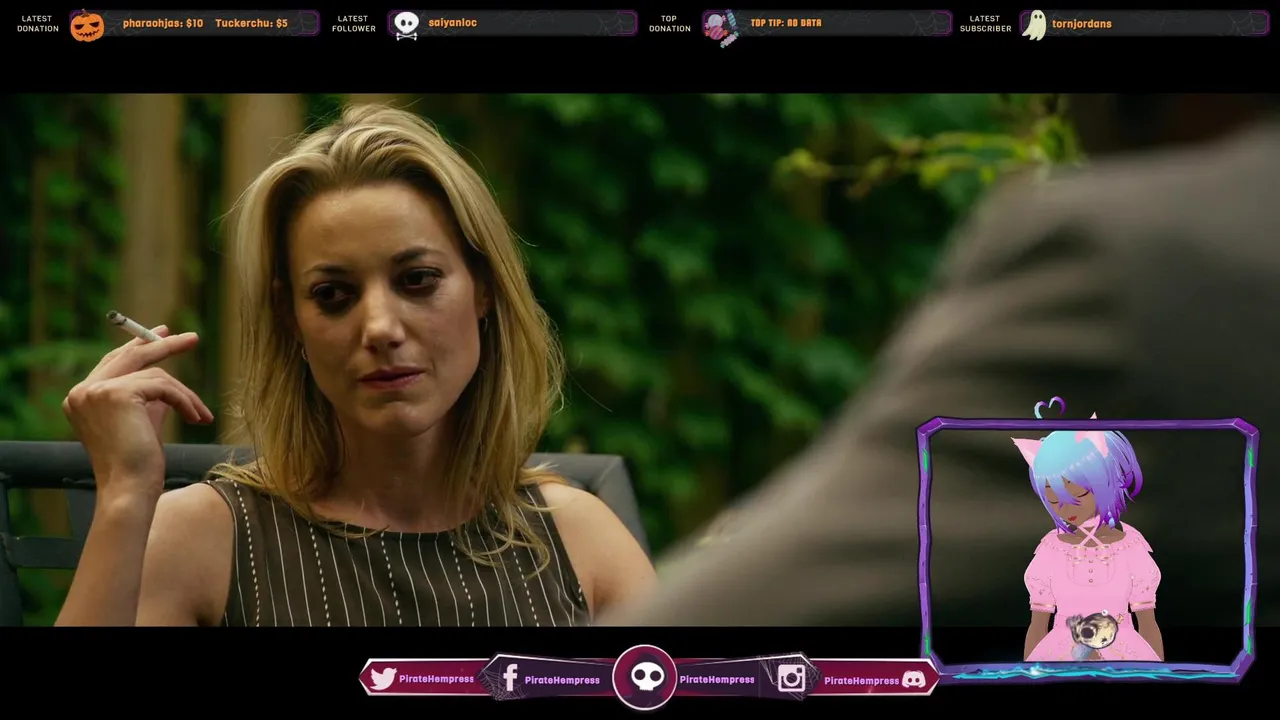Click the ghost icon beside Latest Subscriber

(x=1035, y=24)
